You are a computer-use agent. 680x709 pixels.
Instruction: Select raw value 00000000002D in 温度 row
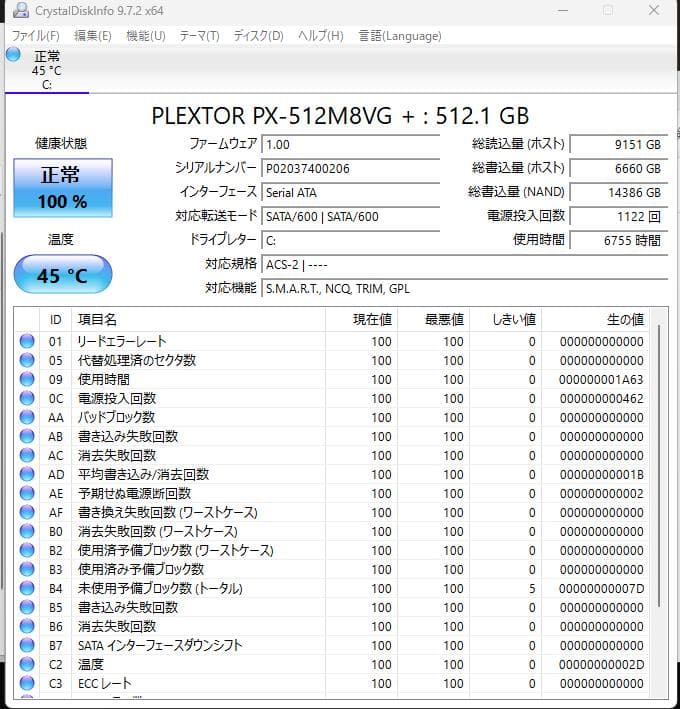(601, 664)
